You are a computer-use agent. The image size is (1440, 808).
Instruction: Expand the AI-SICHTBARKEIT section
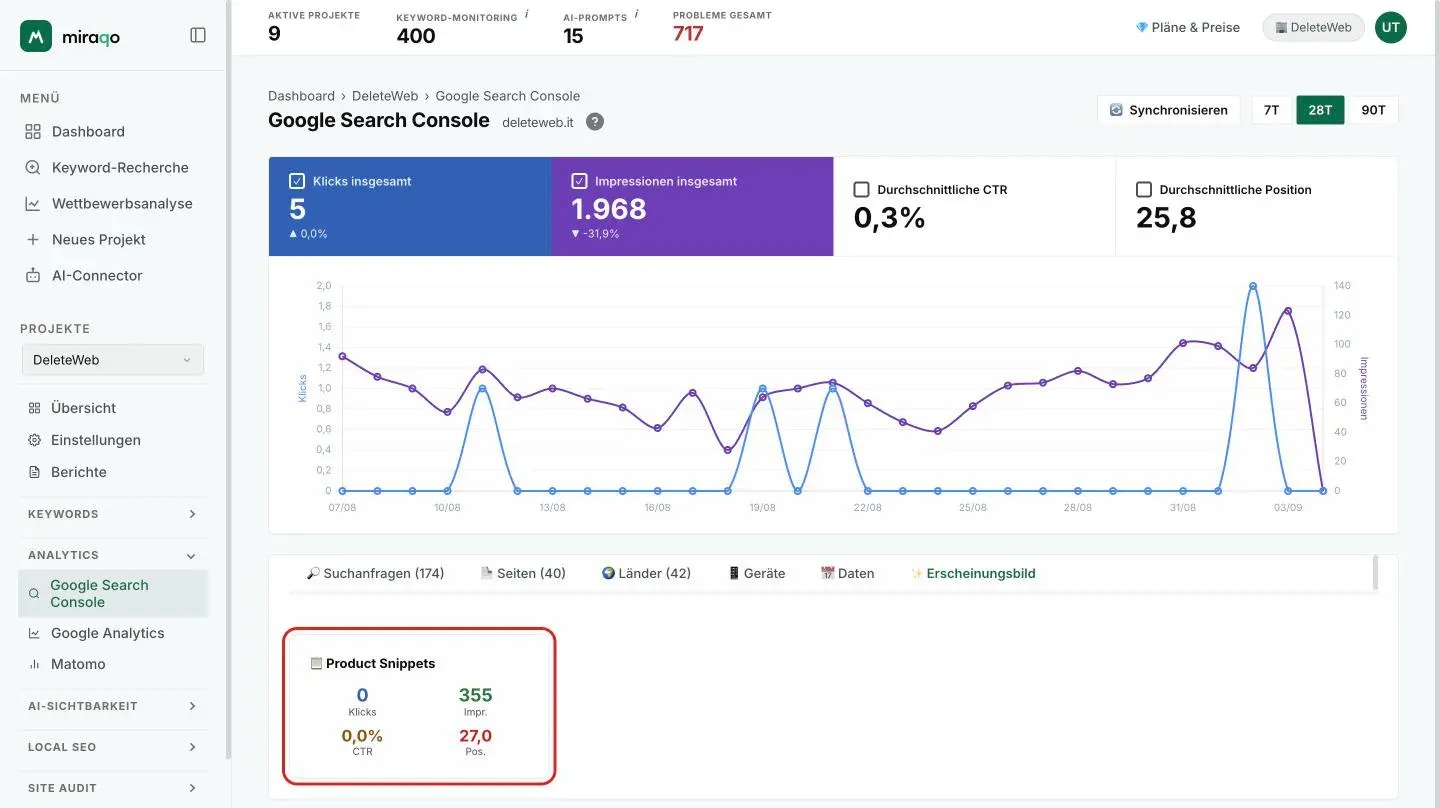click(113, 706)
